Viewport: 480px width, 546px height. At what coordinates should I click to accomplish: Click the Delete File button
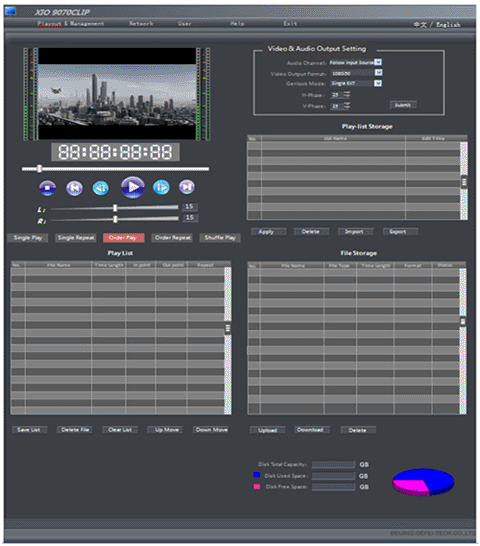[x=75, y=430]
